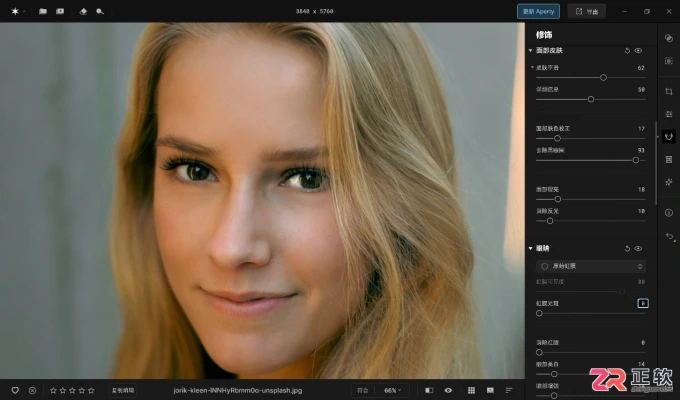Restore the window with the top-right square icon
The width and height of the screenshot is (680, 400).
(x=647, y=11)
